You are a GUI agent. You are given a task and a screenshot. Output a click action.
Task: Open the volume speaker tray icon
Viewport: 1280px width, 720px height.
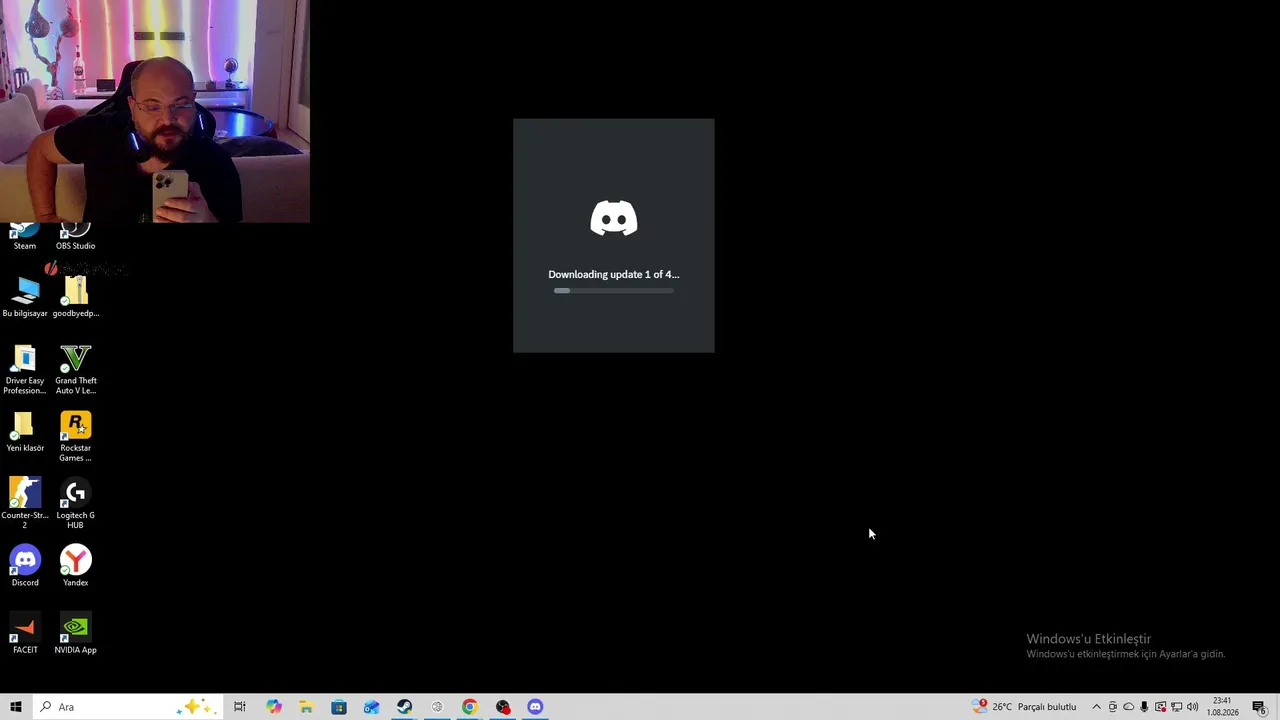[1192, 707]
